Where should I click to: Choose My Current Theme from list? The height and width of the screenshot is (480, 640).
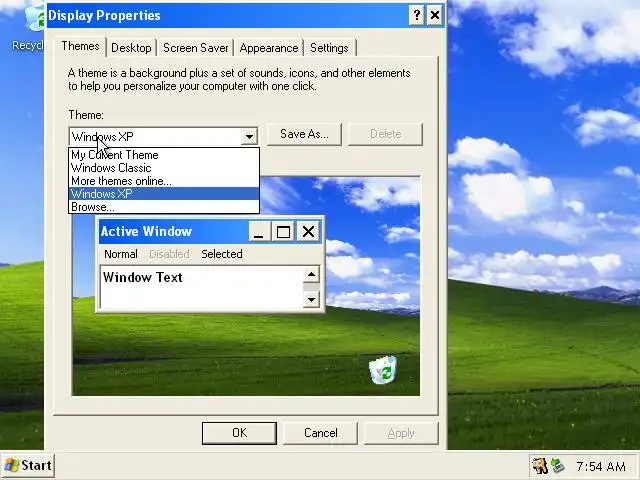pos(164,155)
